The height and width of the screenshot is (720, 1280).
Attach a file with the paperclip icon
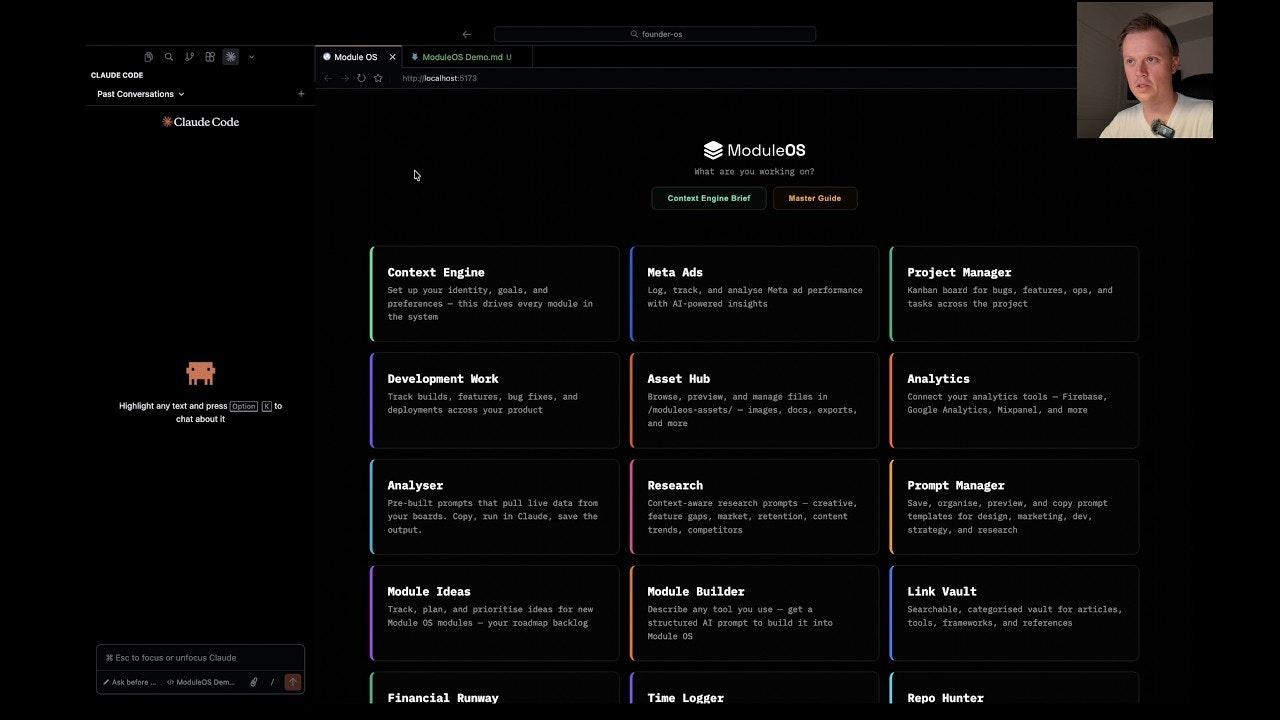pos(254,682)
